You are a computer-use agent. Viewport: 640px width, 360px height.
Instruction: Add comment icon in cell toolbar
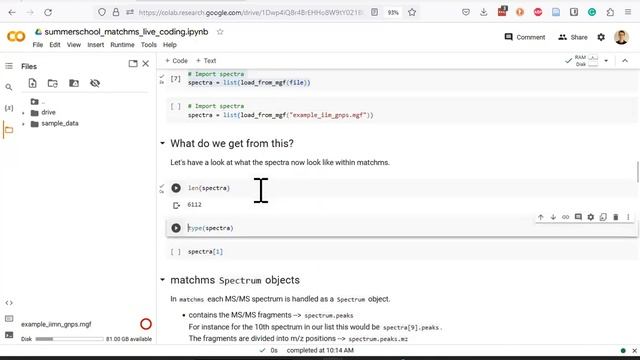578,217
